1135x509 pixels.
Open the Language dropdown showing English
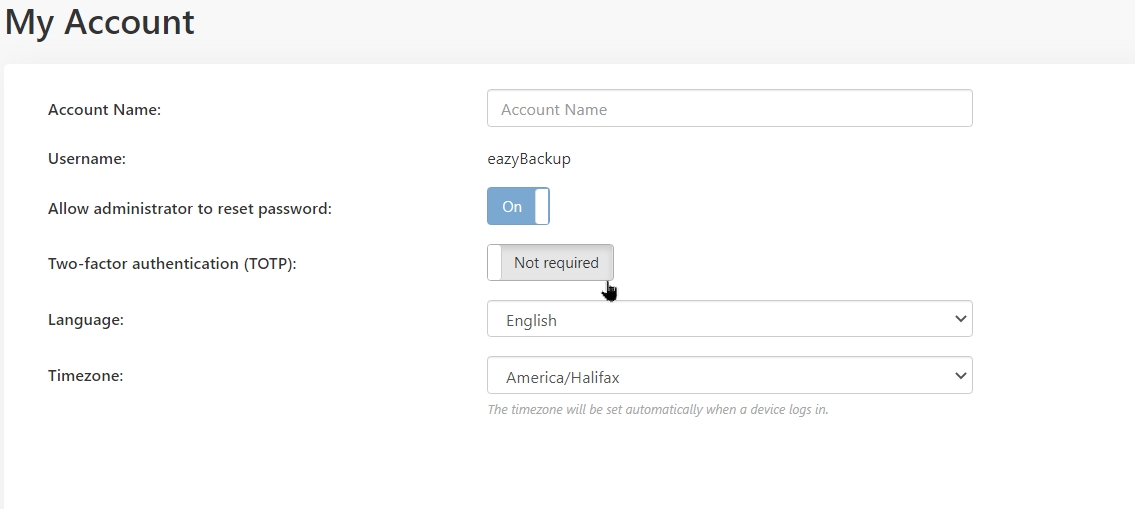(730, 319)
